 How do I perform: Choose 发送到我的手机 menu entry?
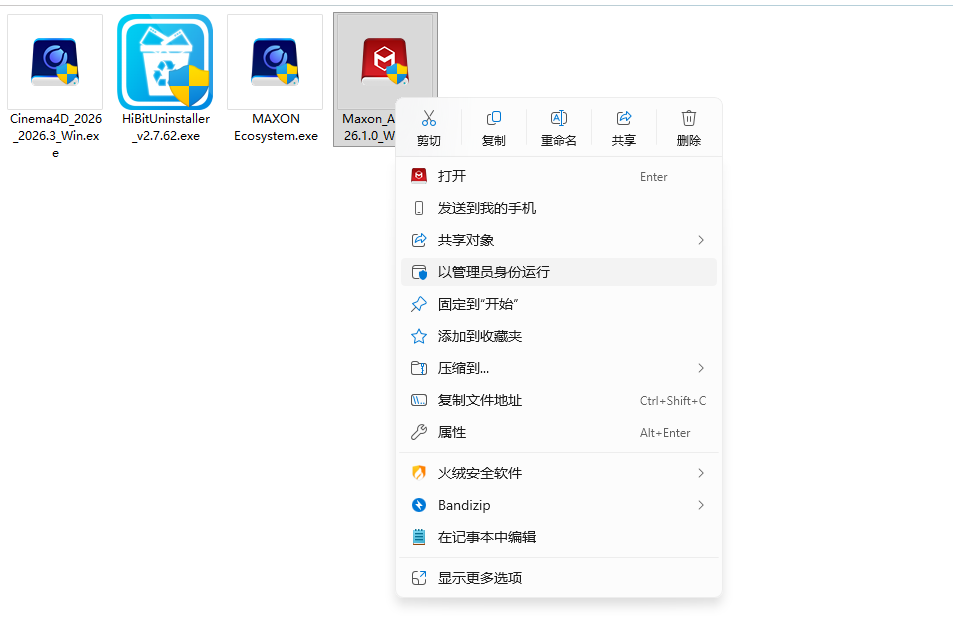pyautogui.click(x=559, y=208)
